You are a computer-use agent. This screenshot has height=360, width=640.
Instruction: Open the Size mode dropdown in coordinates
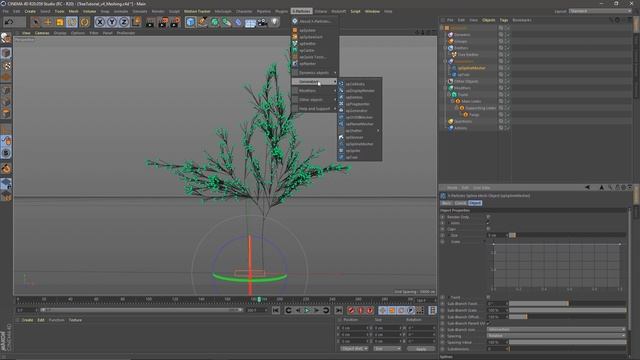click(387, 349)
